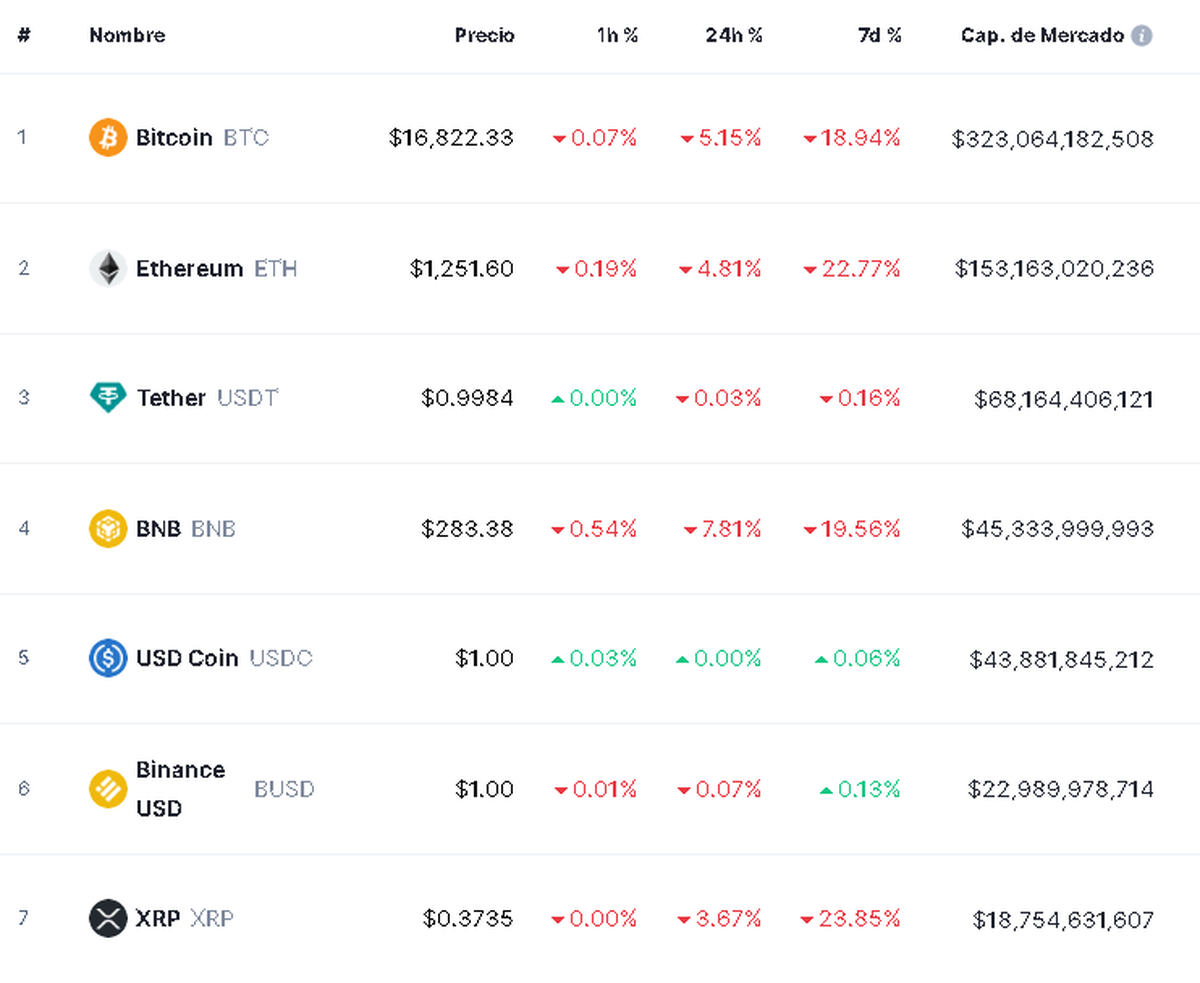The image size is (1200, 983).
Task: Open the XRP name link
Action: point(158,918)
